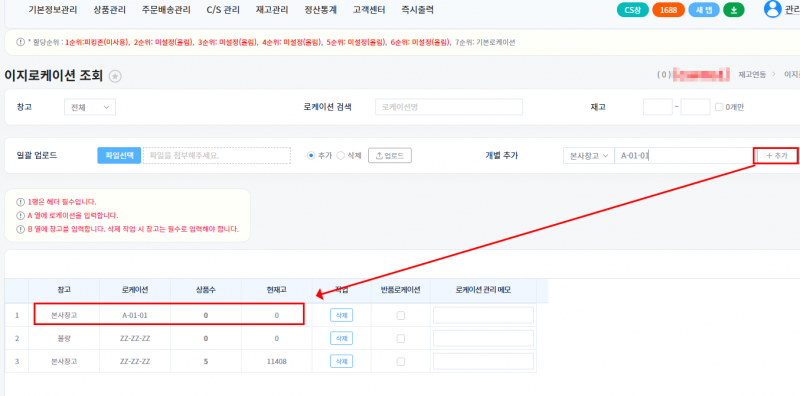Check 반품로케이션 box for 불량 row
The height and width of the screenshot is (396, 800).
pos(401,338)
